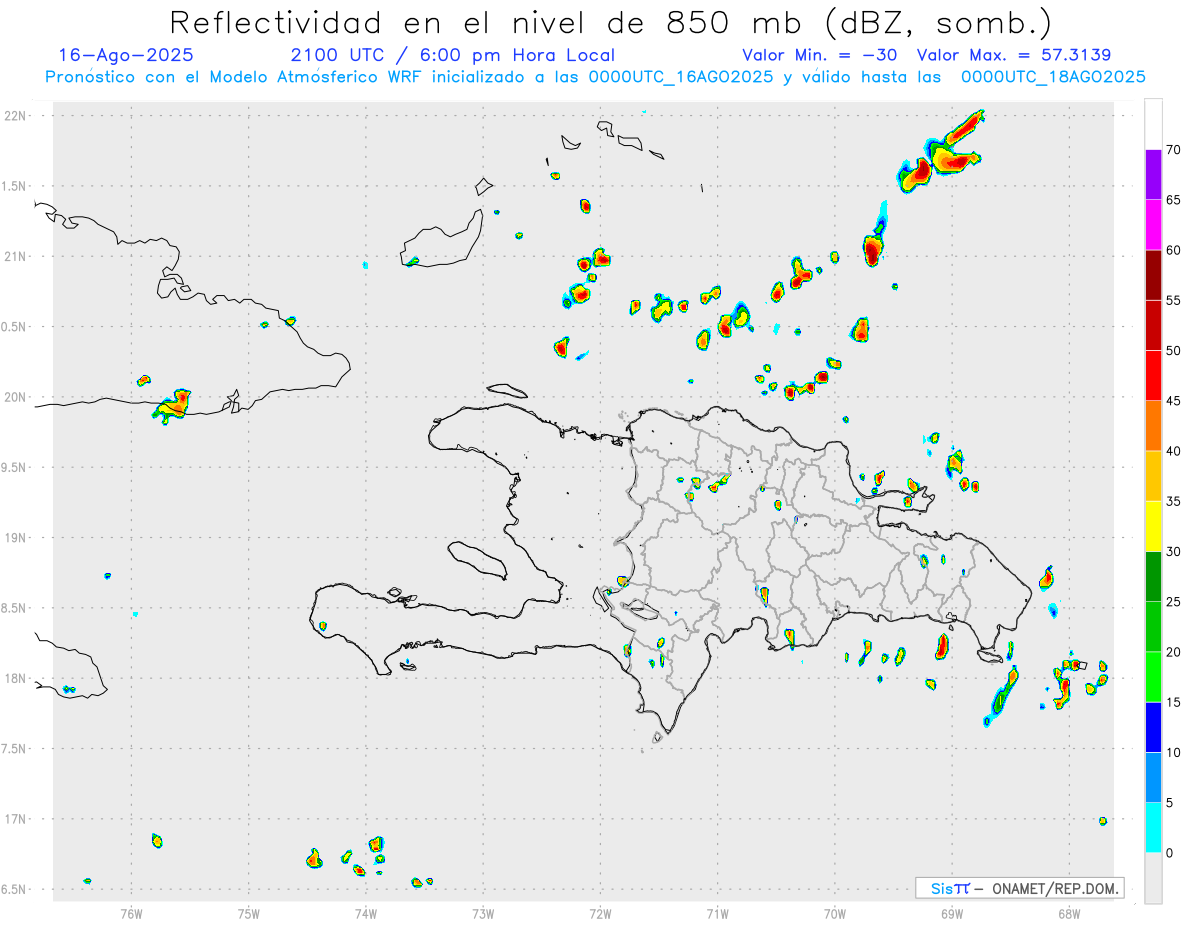Click the "70W" longitude label
The width and height of the screenshot is (1200, 927).
point(835,913)
